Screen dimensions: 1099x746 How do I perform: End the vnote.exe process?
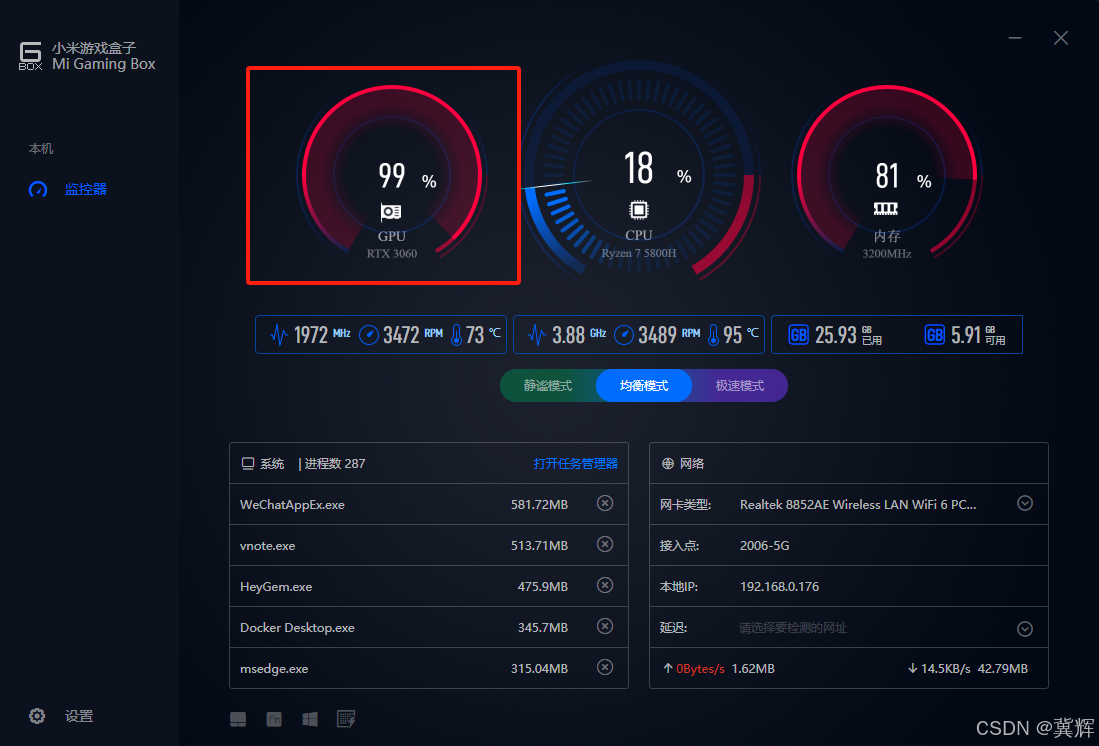pyautogui.click(x=605, y=545)
